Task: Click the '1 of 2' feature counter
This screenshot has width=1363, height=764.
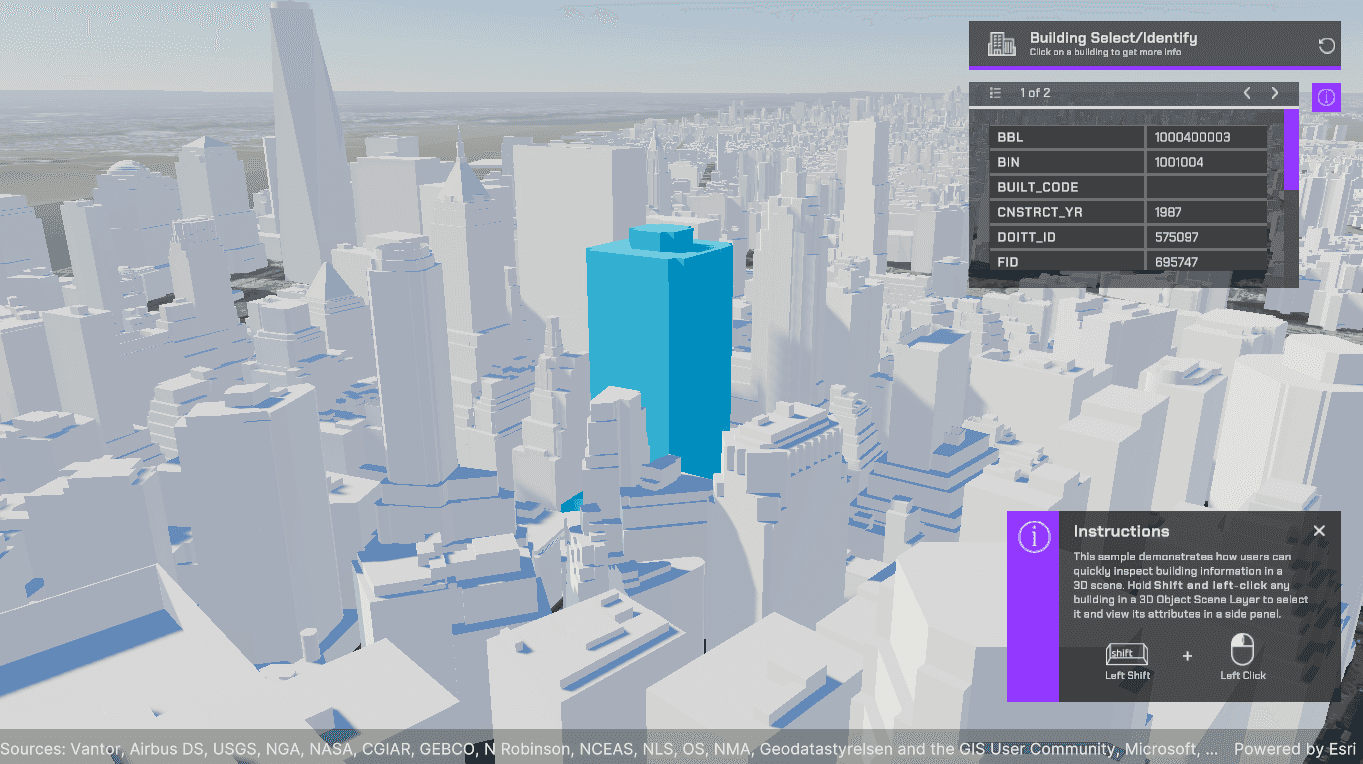Action: click(1035, 93)
